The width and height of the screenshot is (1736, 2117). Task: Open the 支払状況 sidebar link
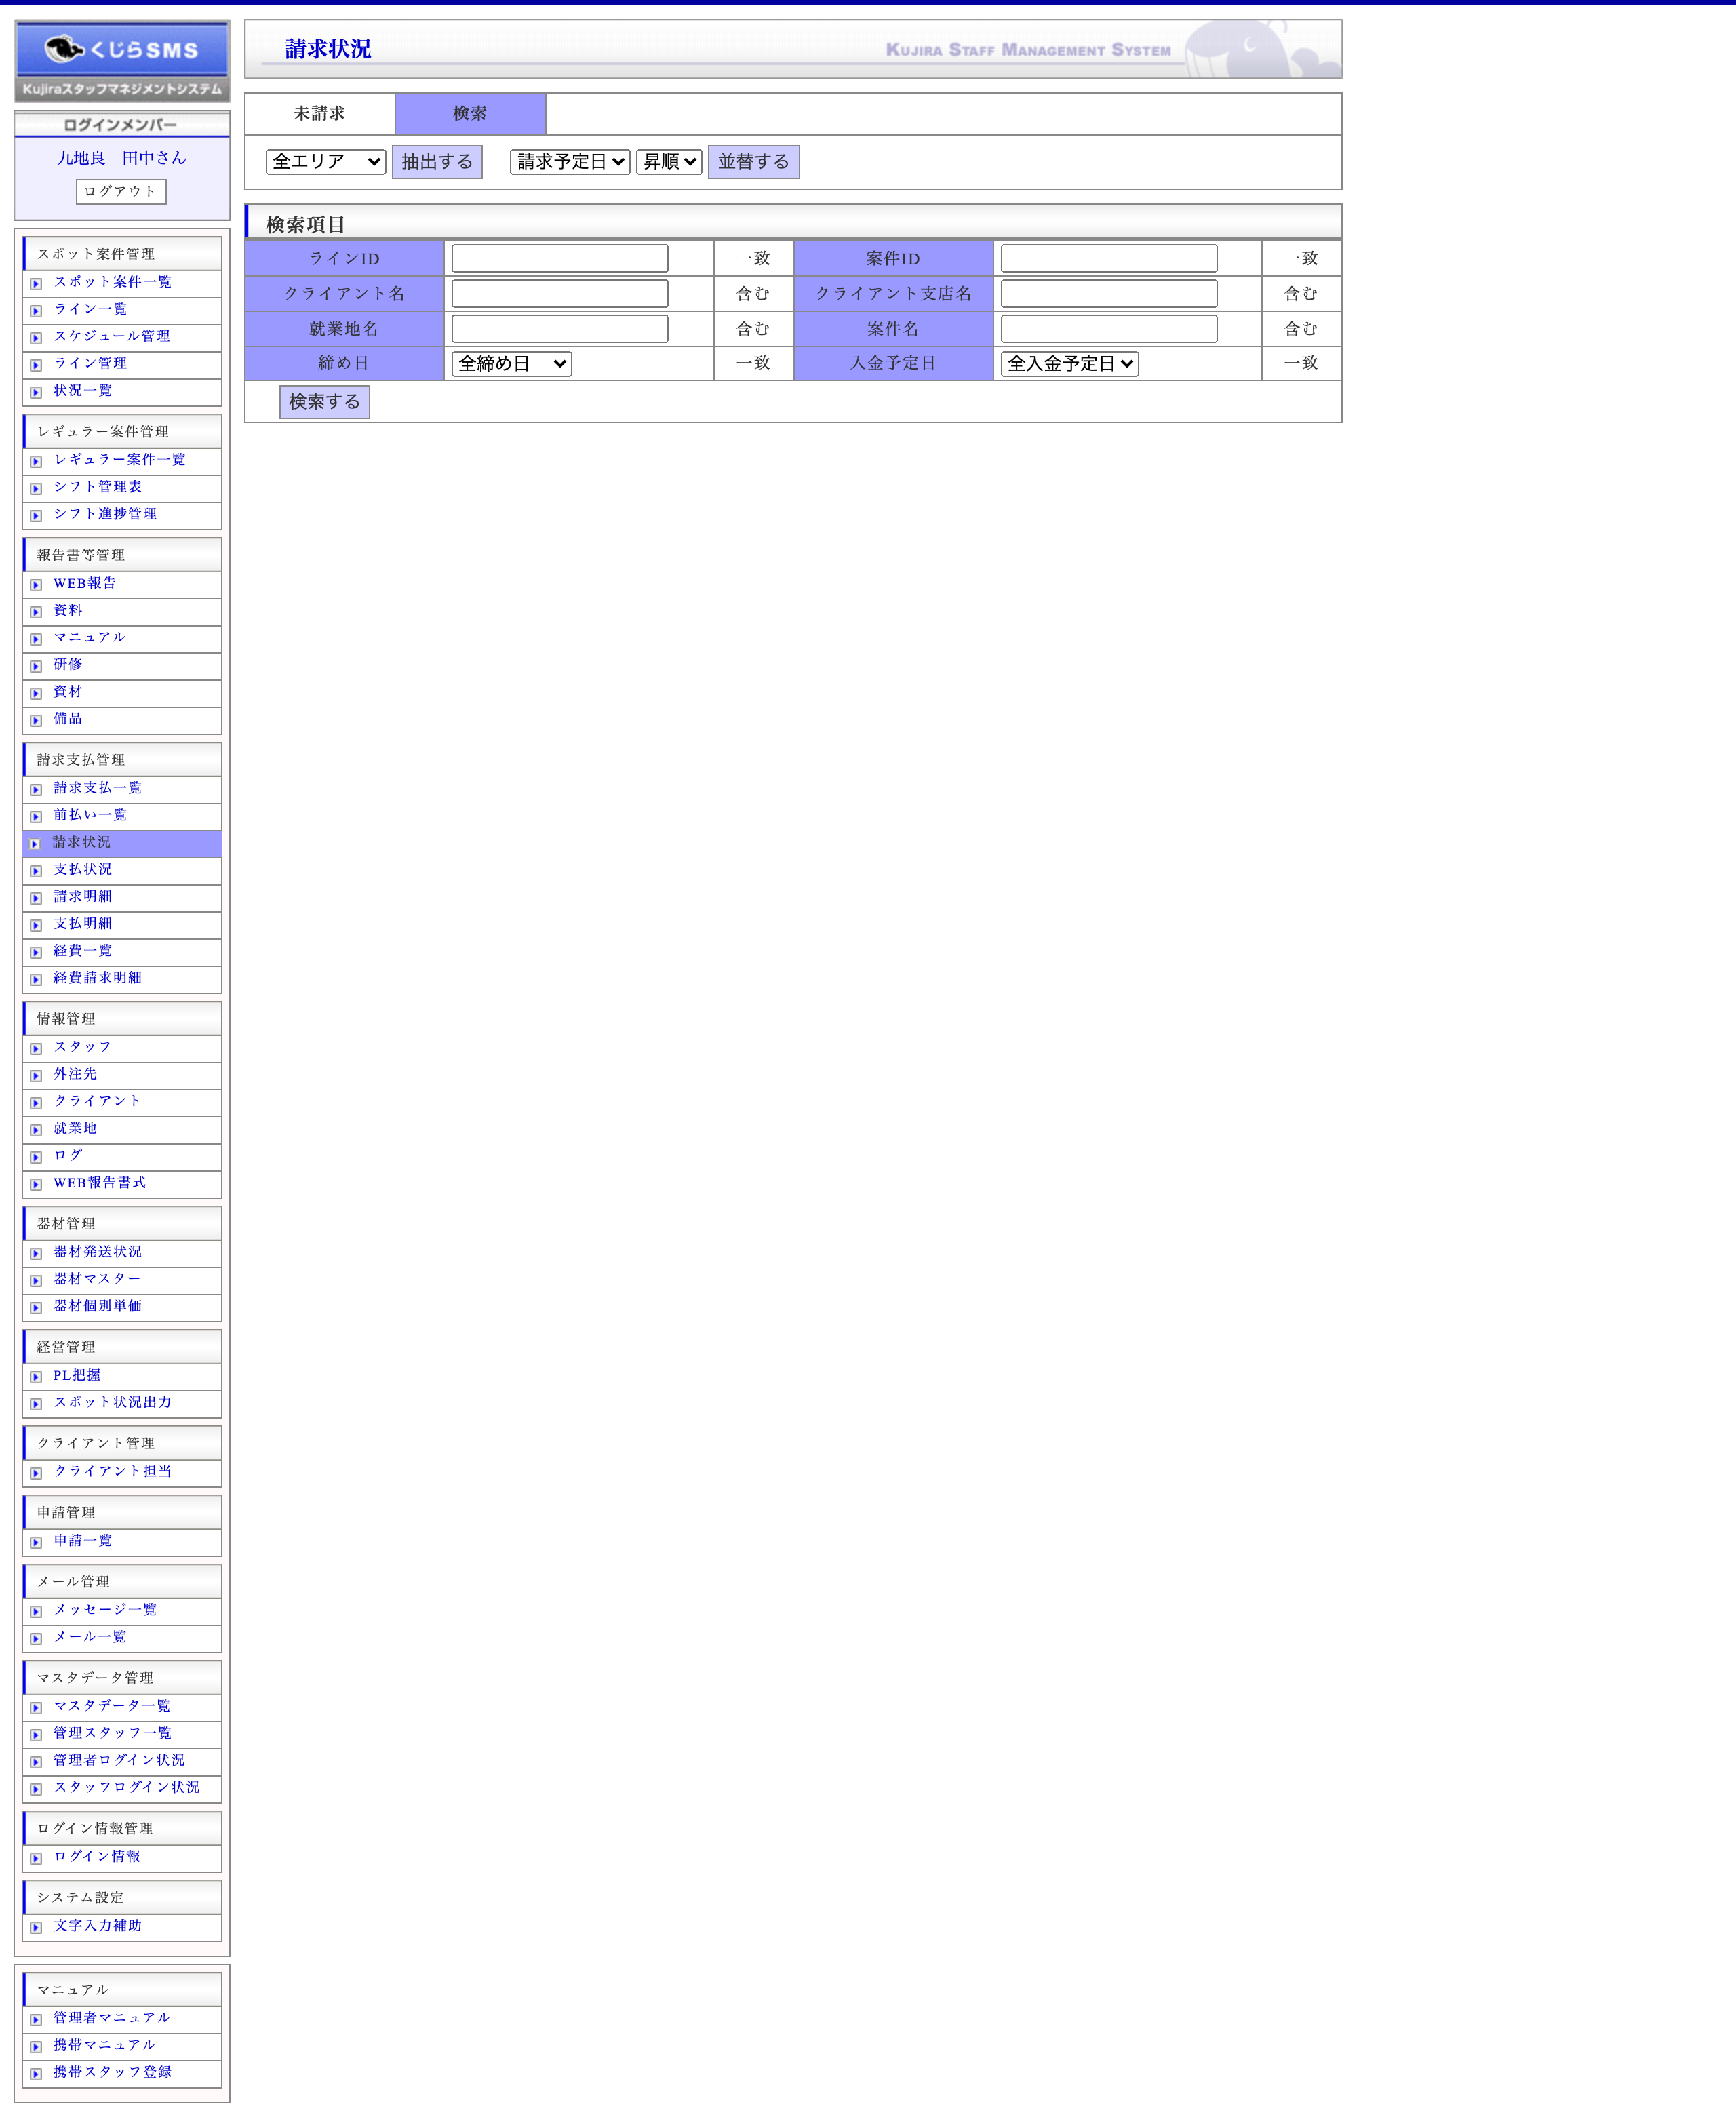coord(83,869)
